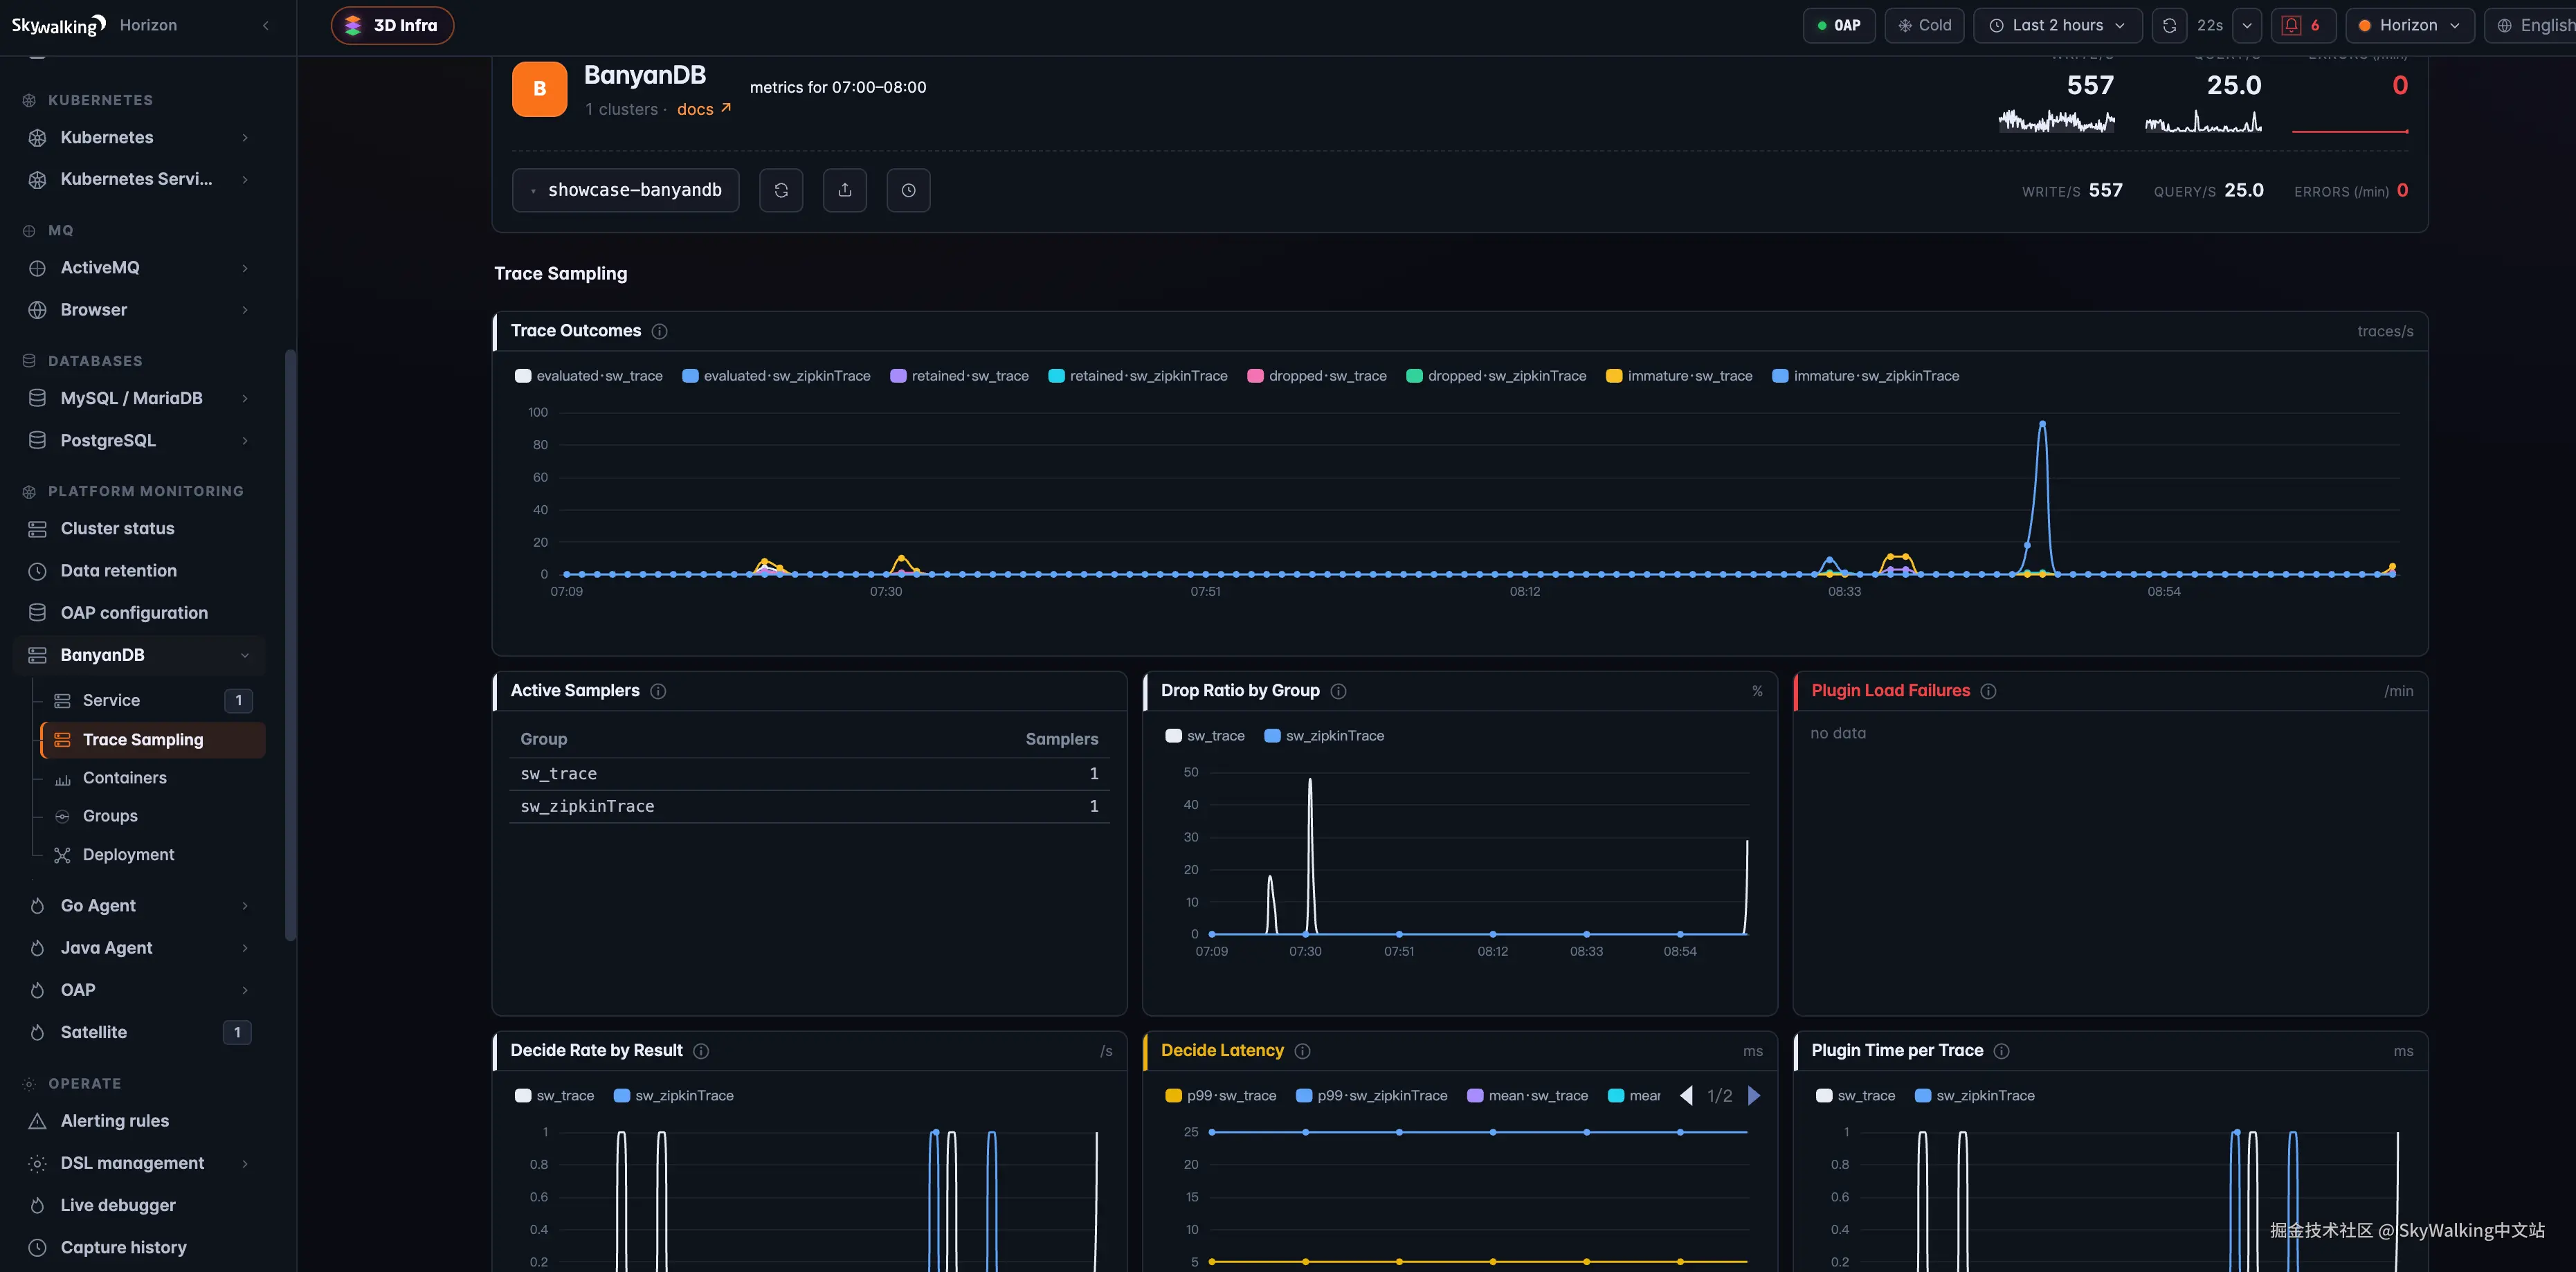2576x1272 pixels.
Task: Open the Groups sub-item
Action: click(152, 816)
